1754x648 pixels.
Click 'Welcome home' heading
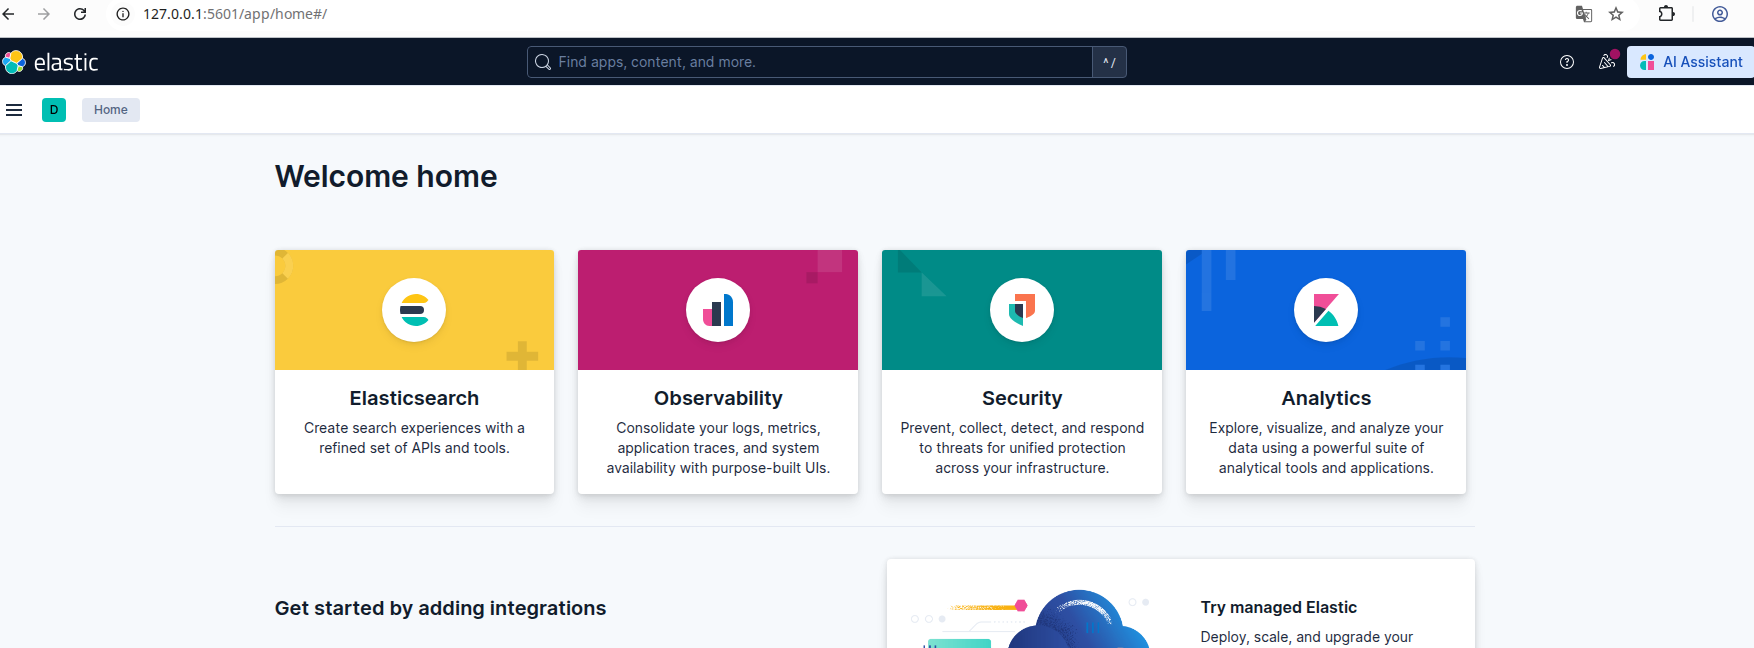click(x=386, y=176)
